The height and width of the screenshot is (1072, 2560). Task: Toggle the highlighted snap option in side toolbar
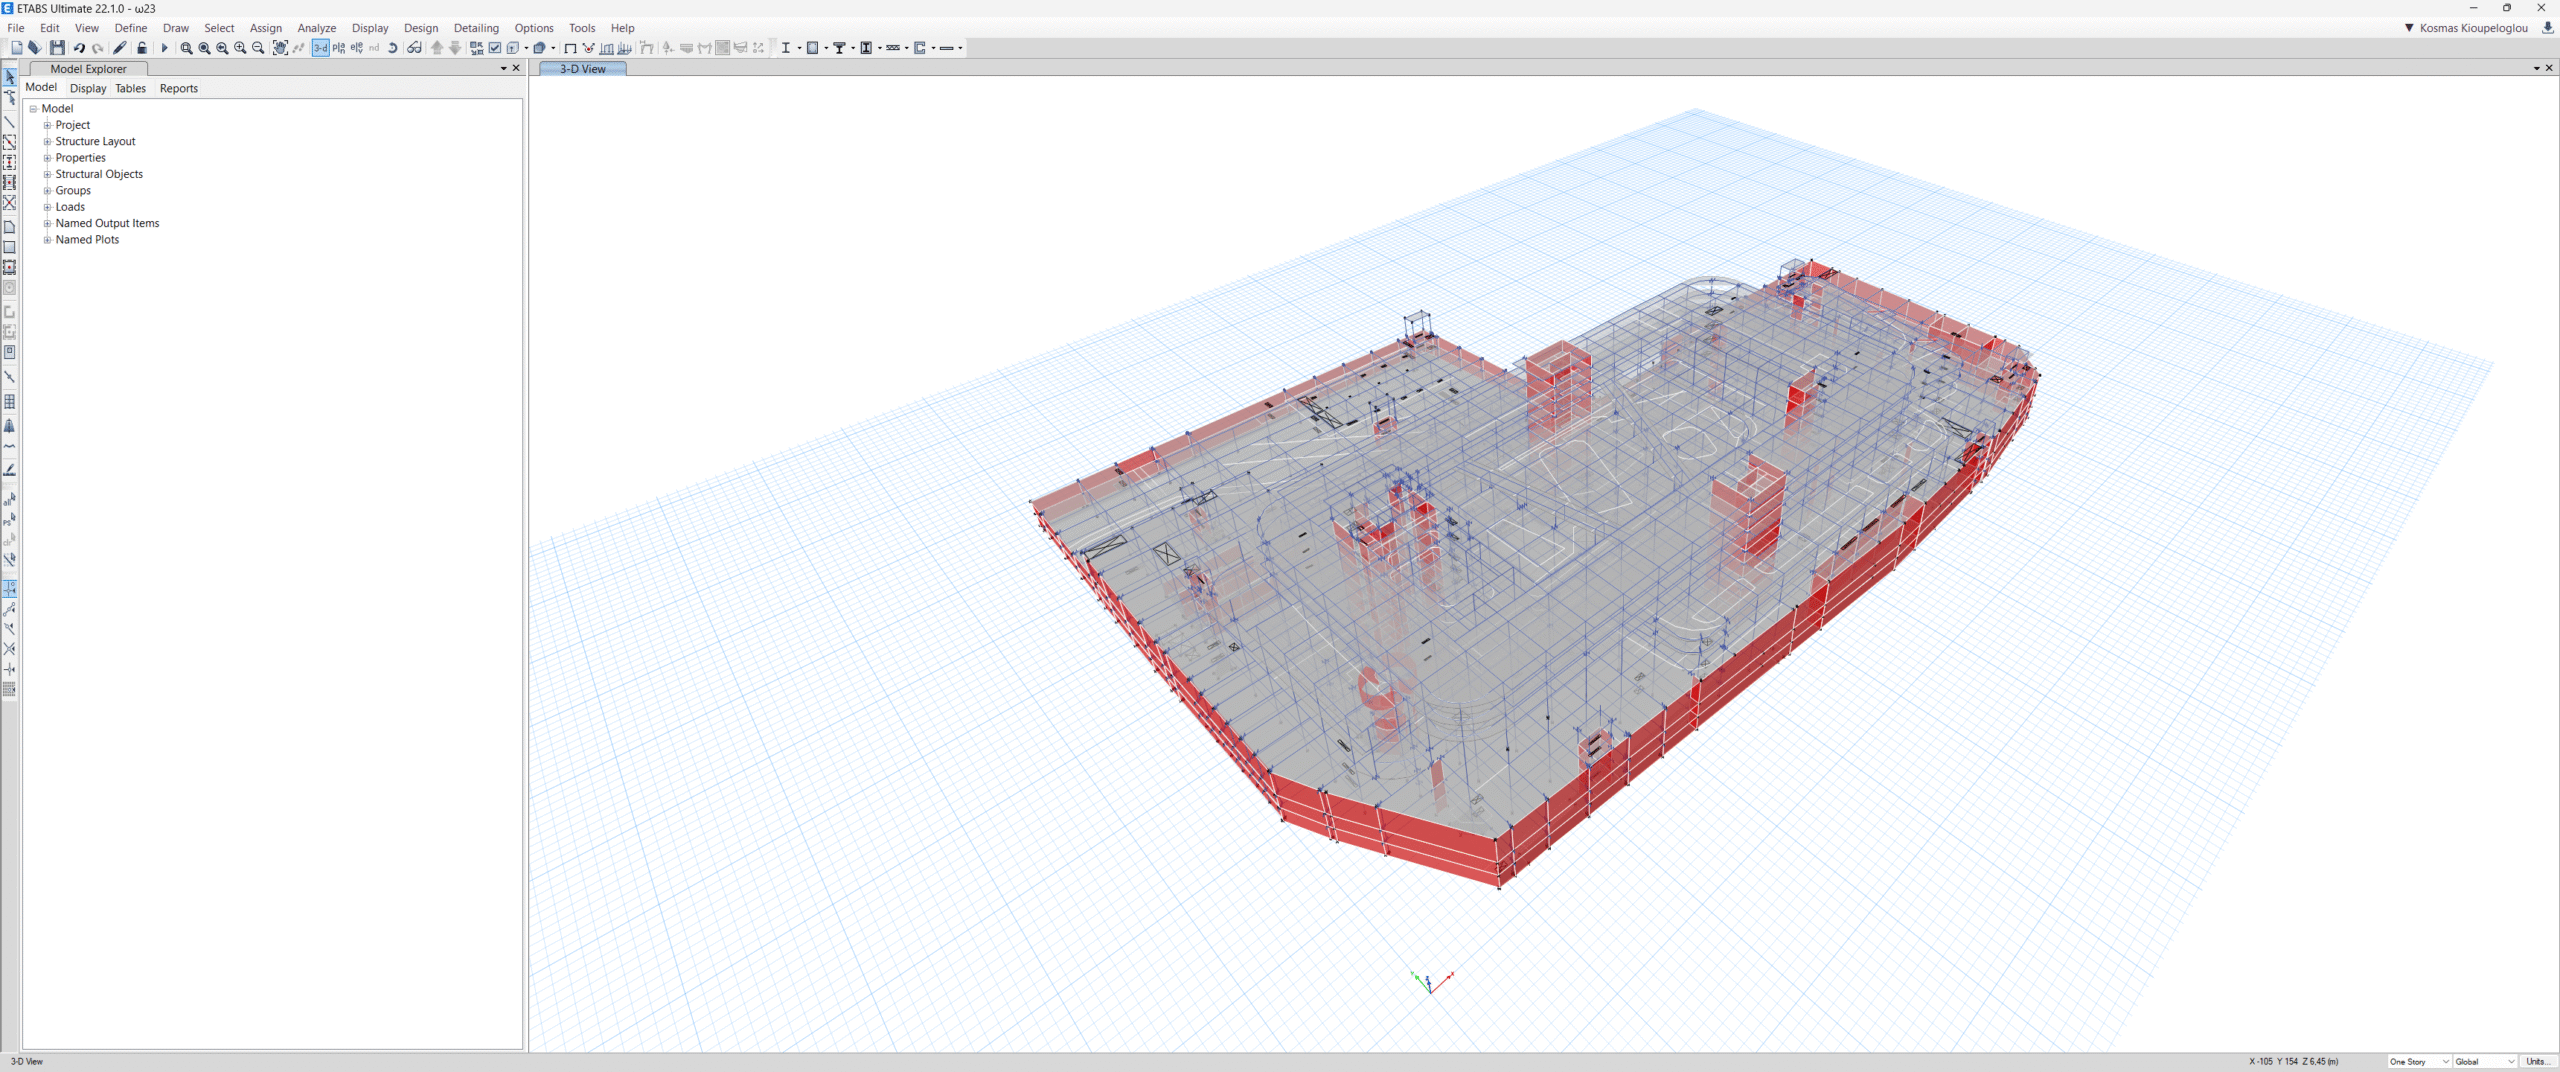tap(10, 588)
